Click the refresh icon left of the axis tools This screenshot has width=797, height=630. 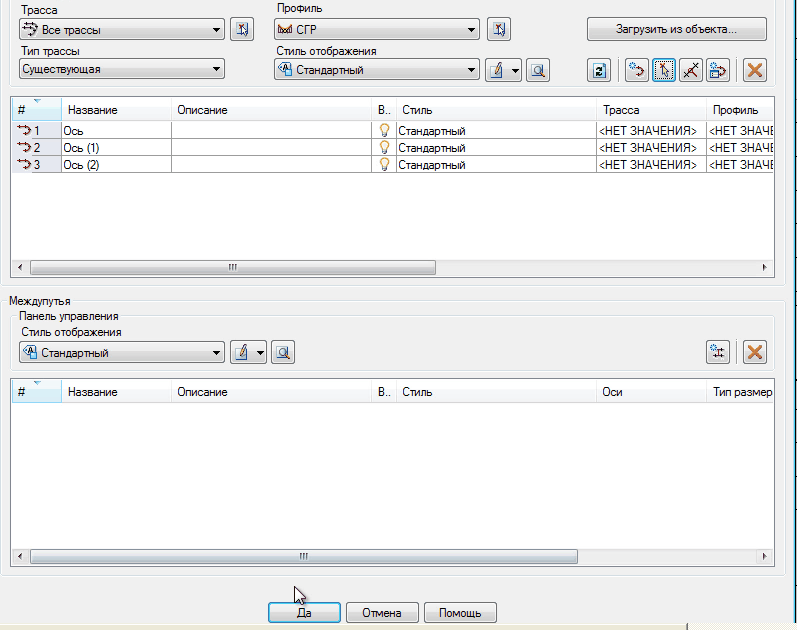pos(599,70)
